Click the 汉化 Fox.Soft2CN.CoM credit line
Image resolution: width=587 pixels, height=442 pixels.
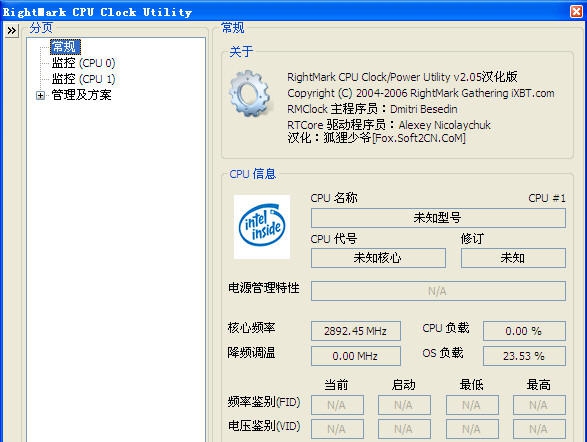coord(376,138)
